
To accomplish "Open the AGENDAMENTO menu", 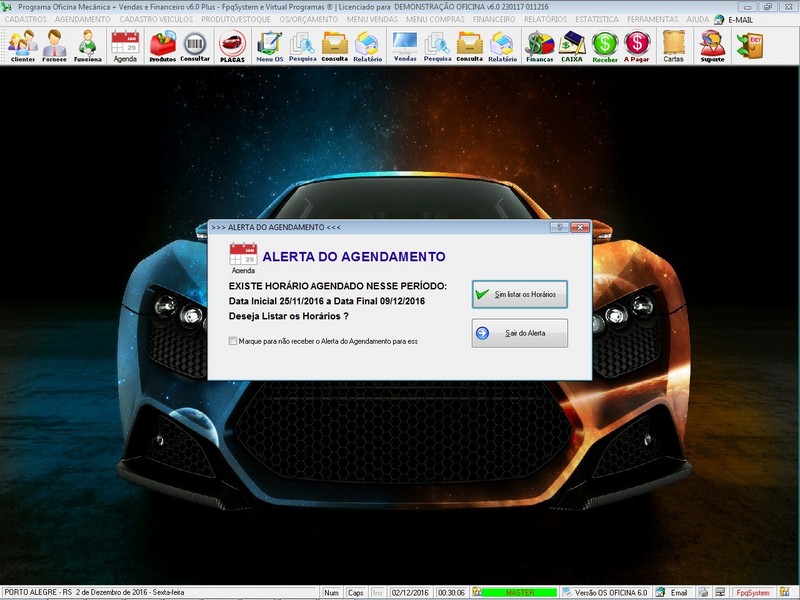I will [83, 19].
